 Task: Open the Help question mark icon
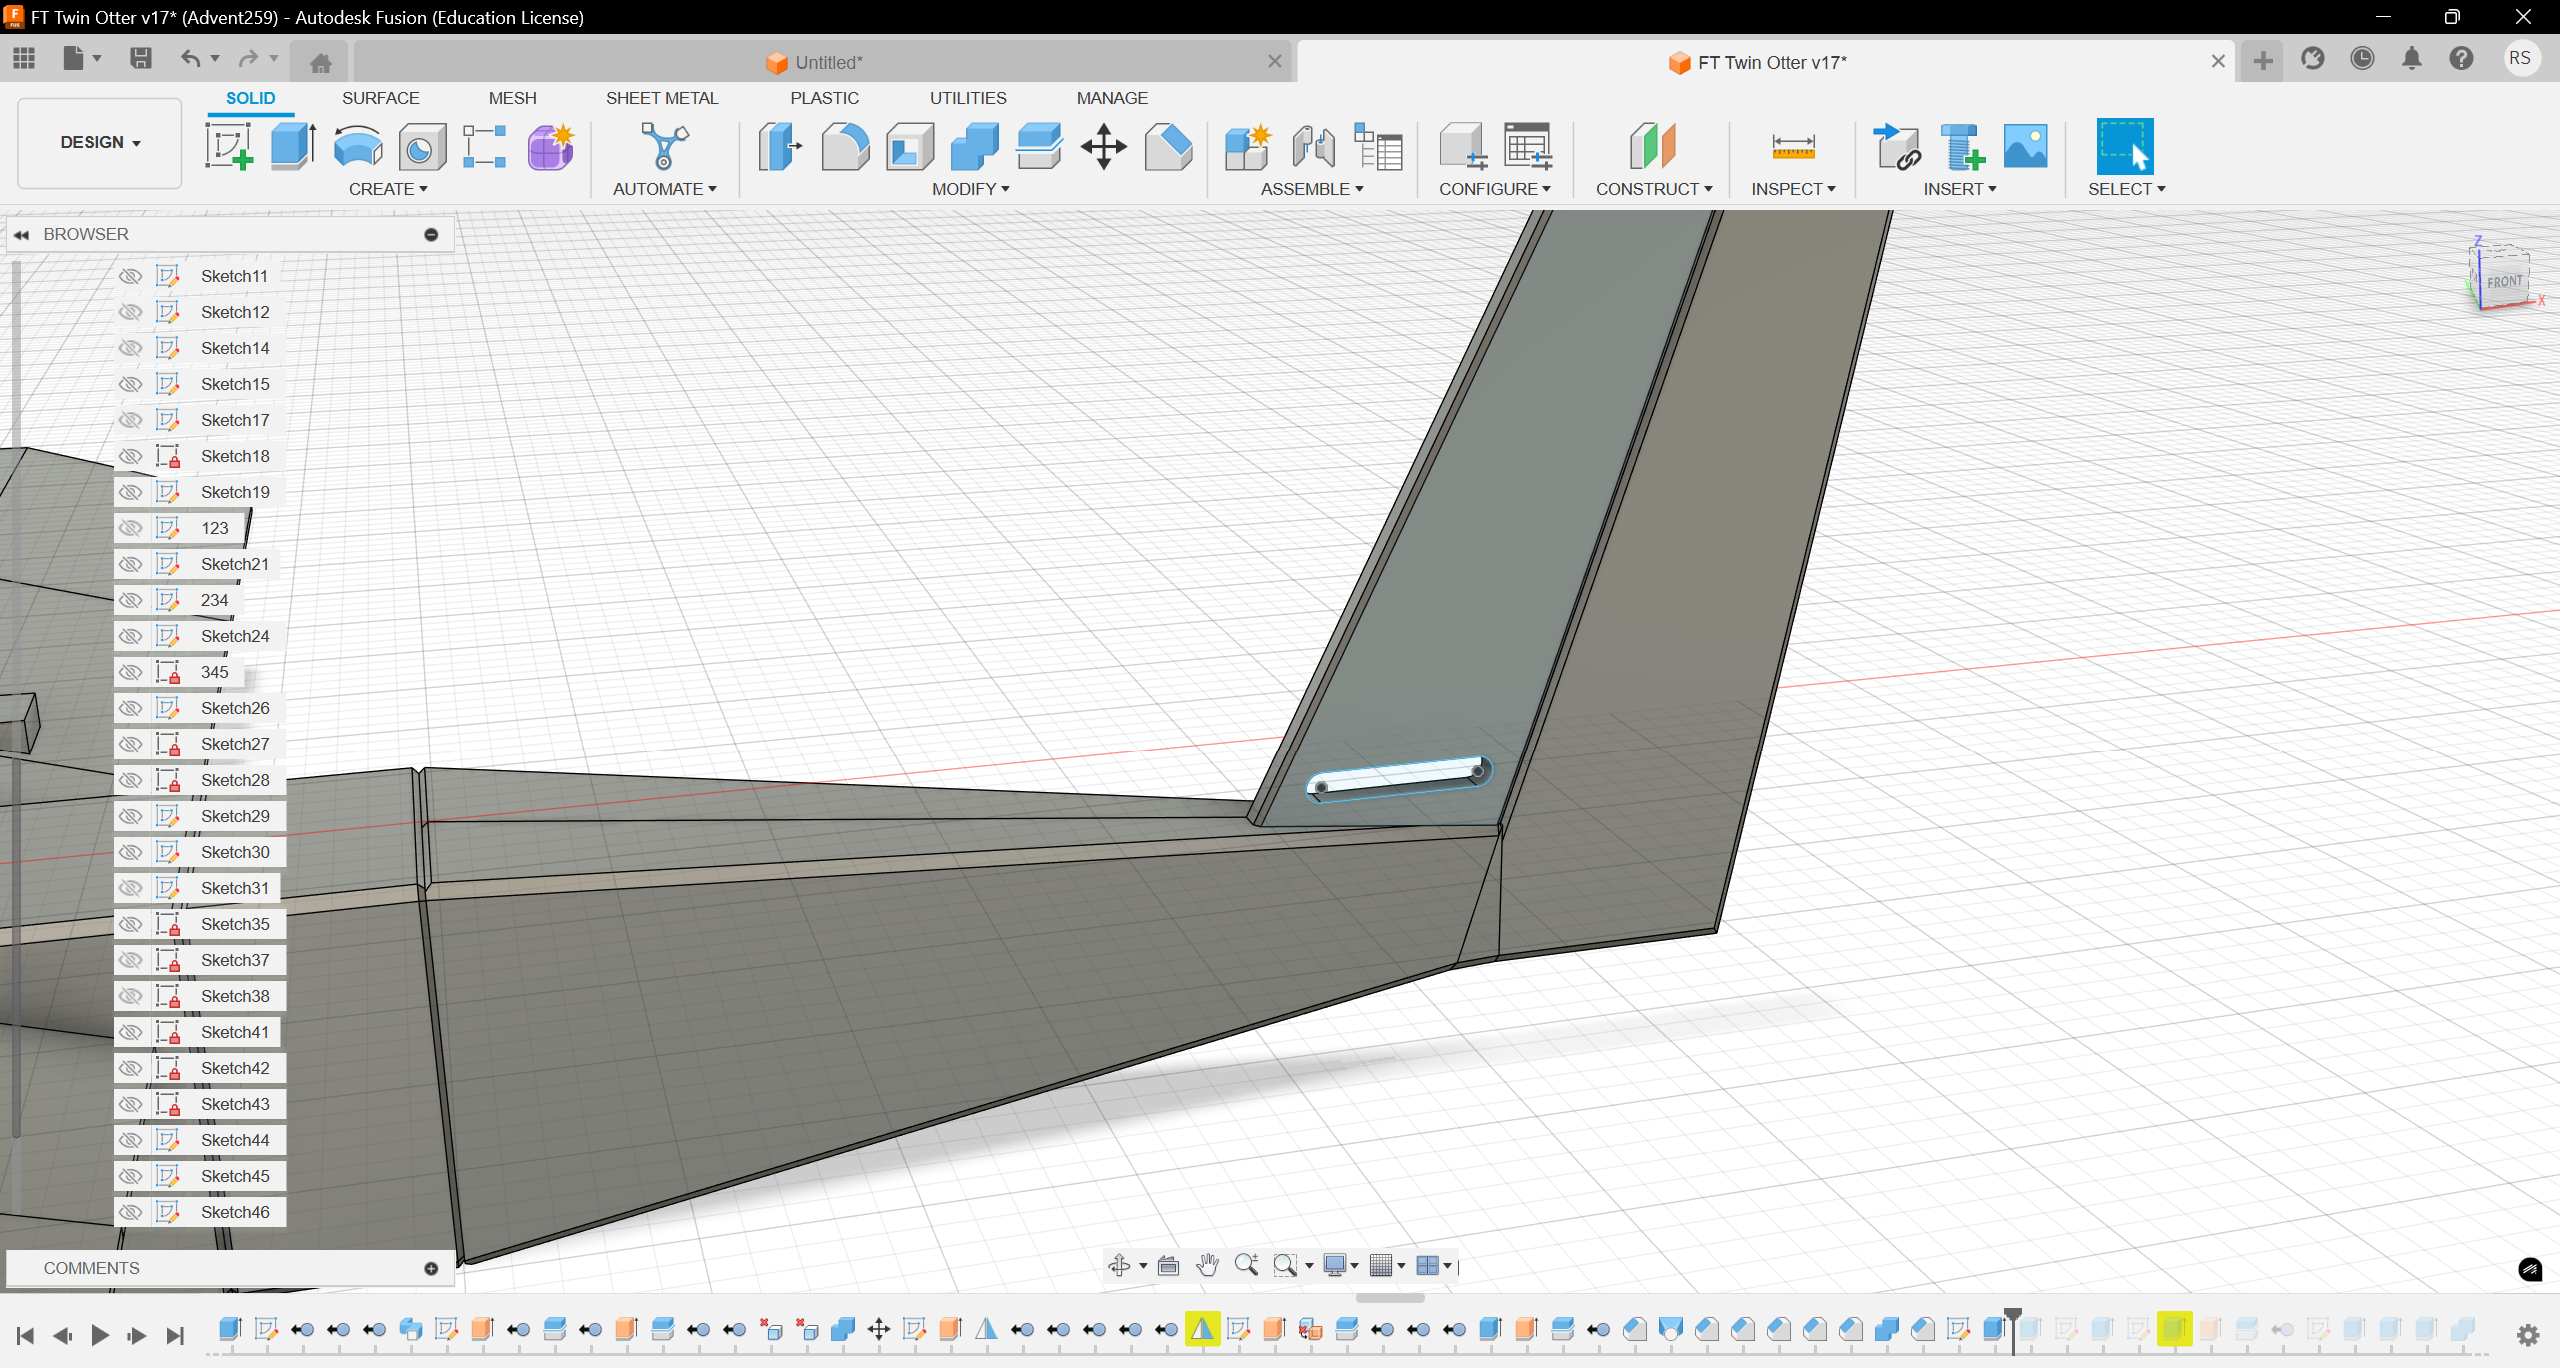click(x=2461, y=59)
